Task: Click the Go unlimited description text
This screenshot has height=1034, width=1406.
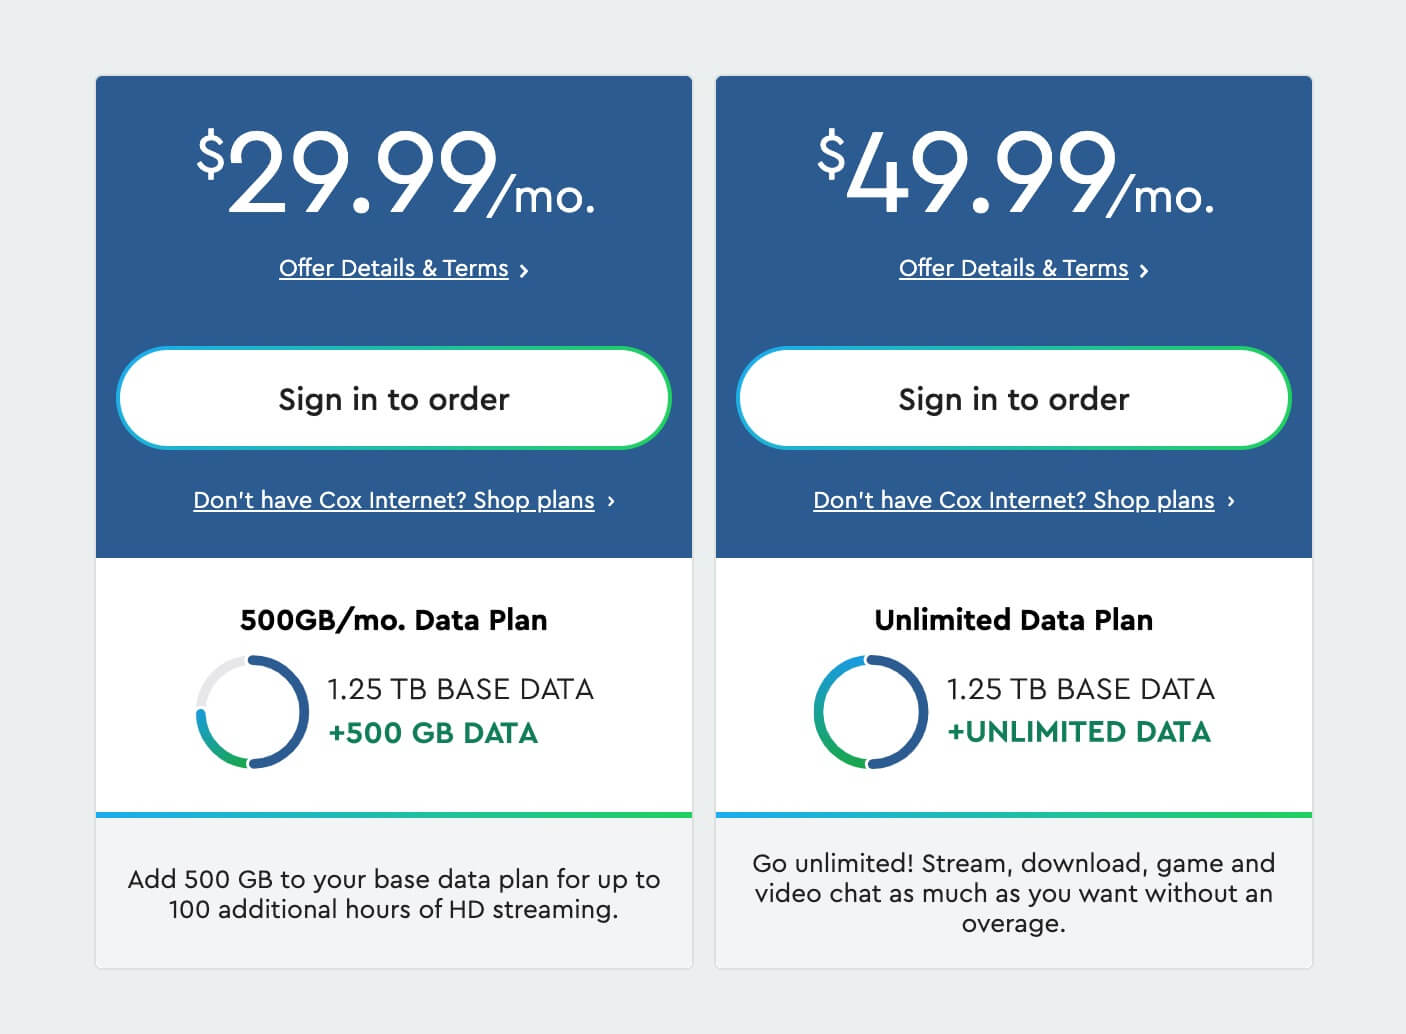Action: click(x=1014, y=893)
